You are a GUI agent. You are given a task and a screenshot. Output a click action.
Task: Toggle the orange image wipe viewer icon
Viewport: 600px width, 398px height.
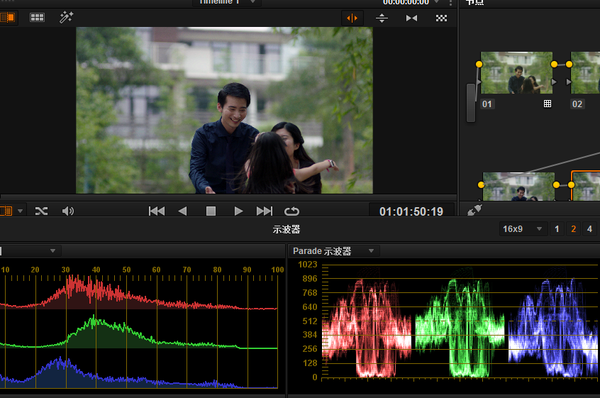[x=7, y=18]
